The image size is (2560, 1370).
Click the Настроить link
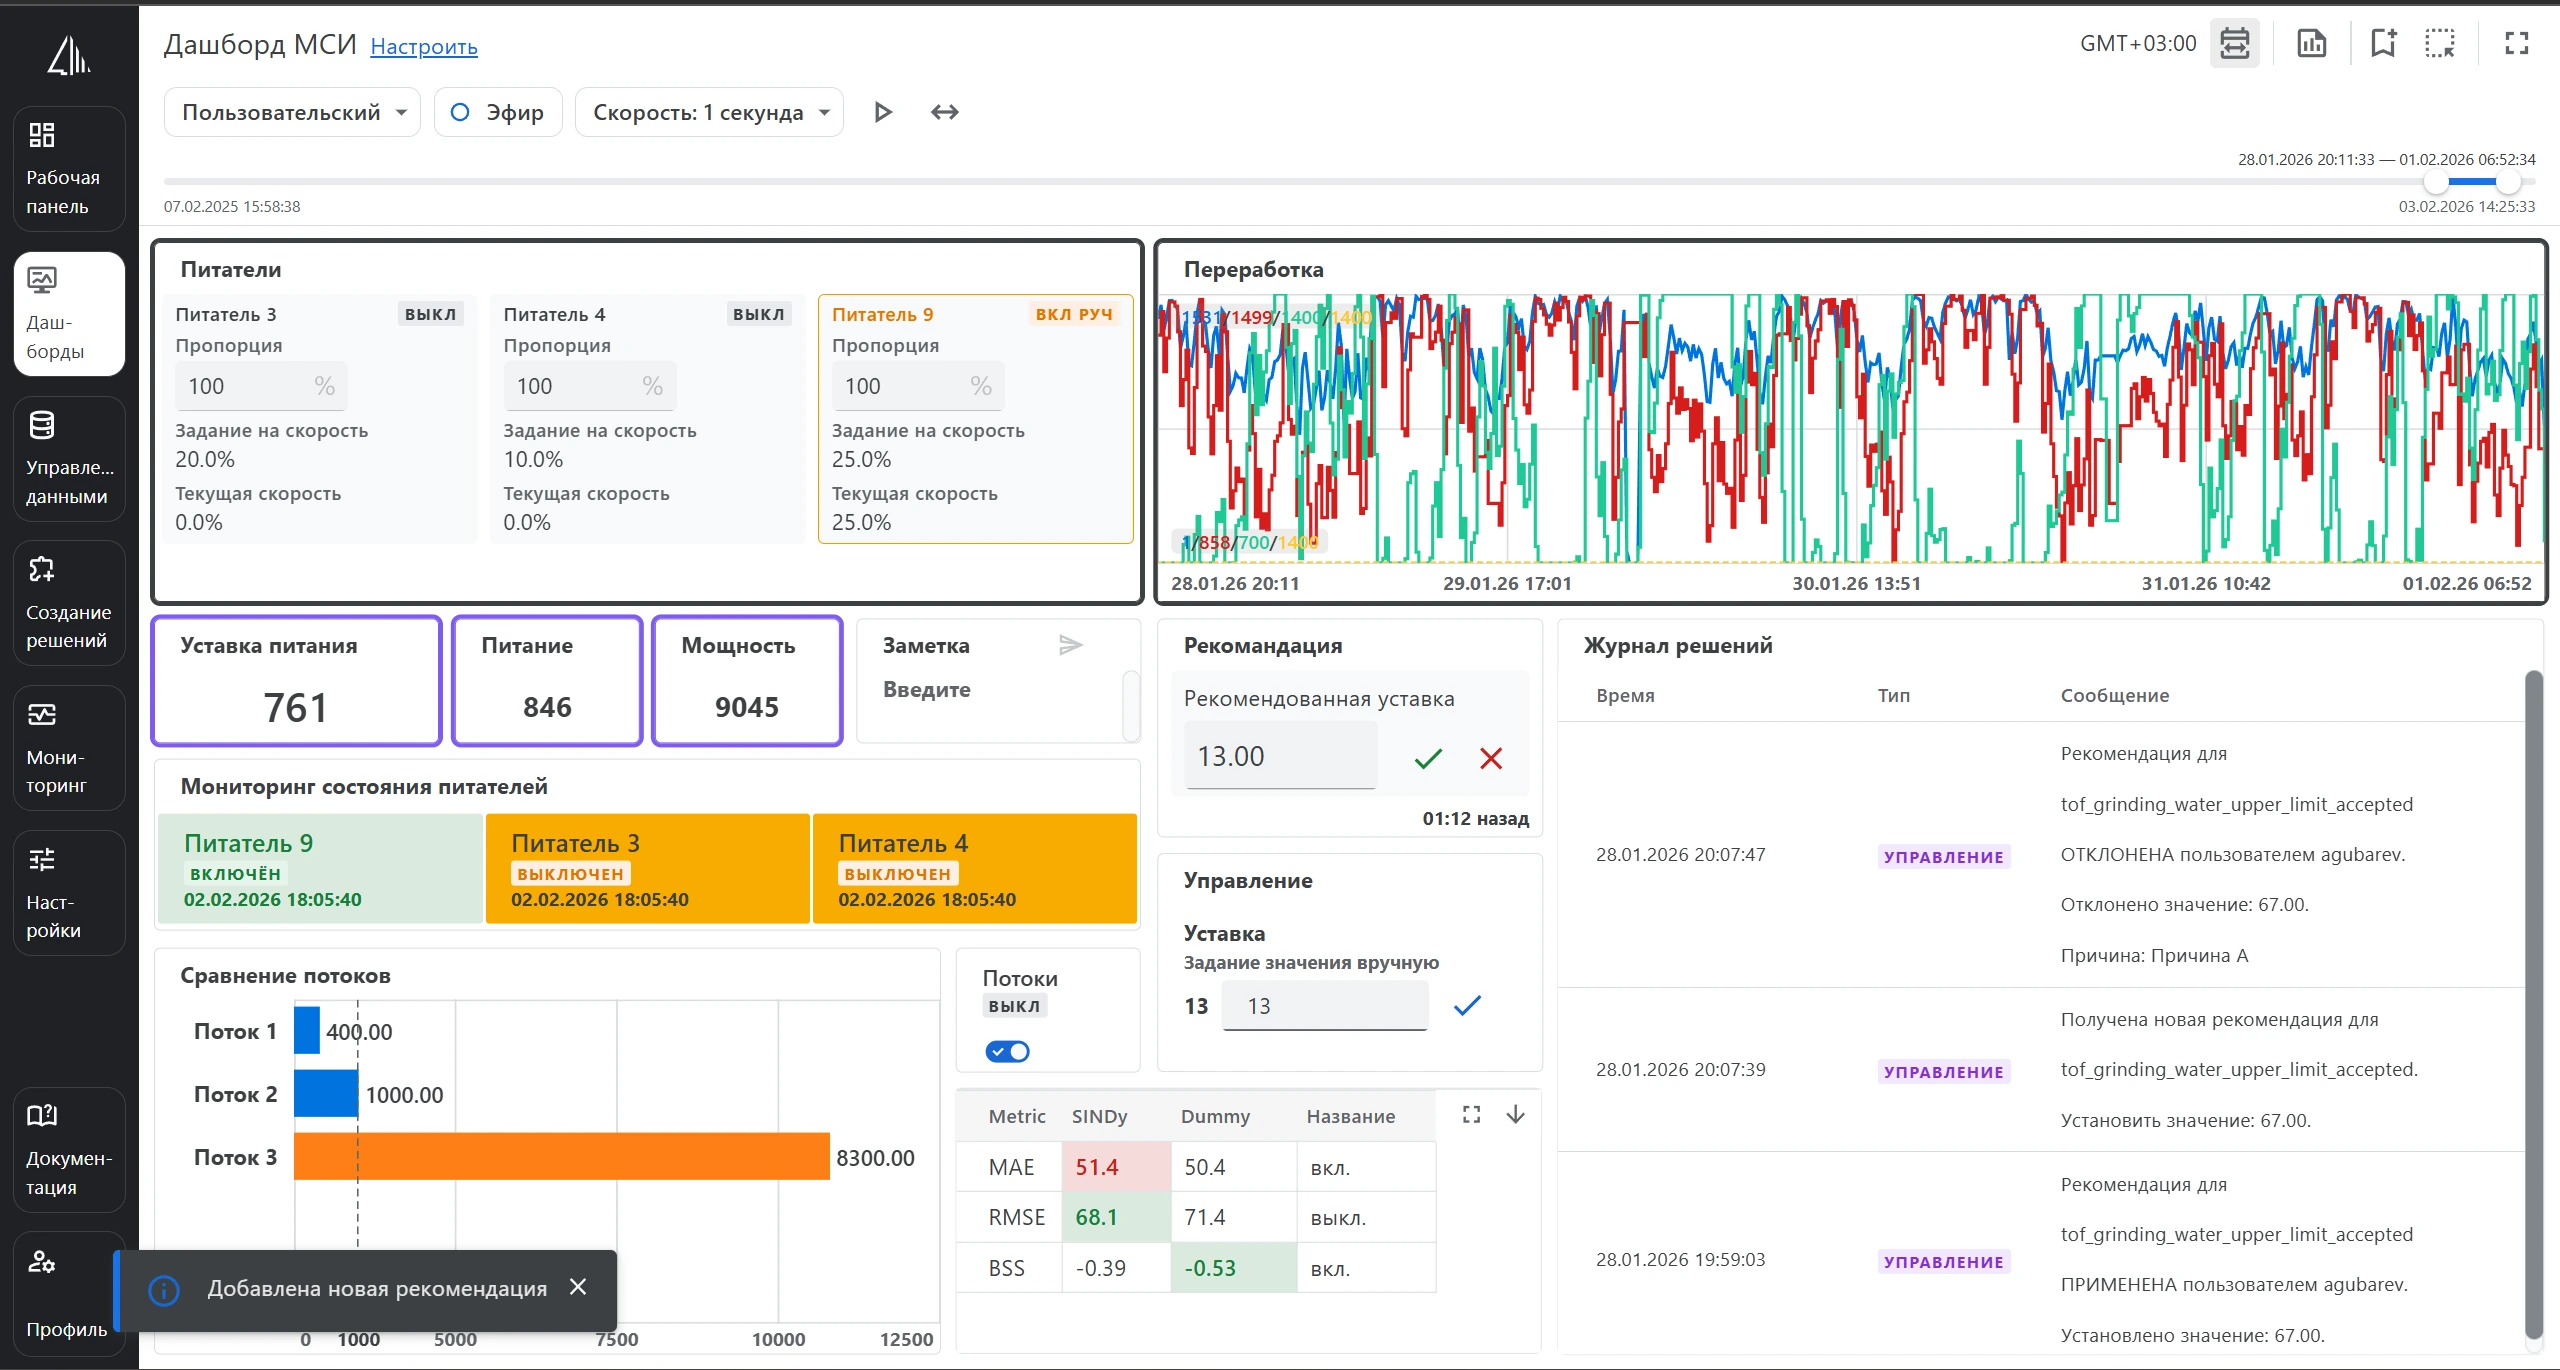pos(424,46)
